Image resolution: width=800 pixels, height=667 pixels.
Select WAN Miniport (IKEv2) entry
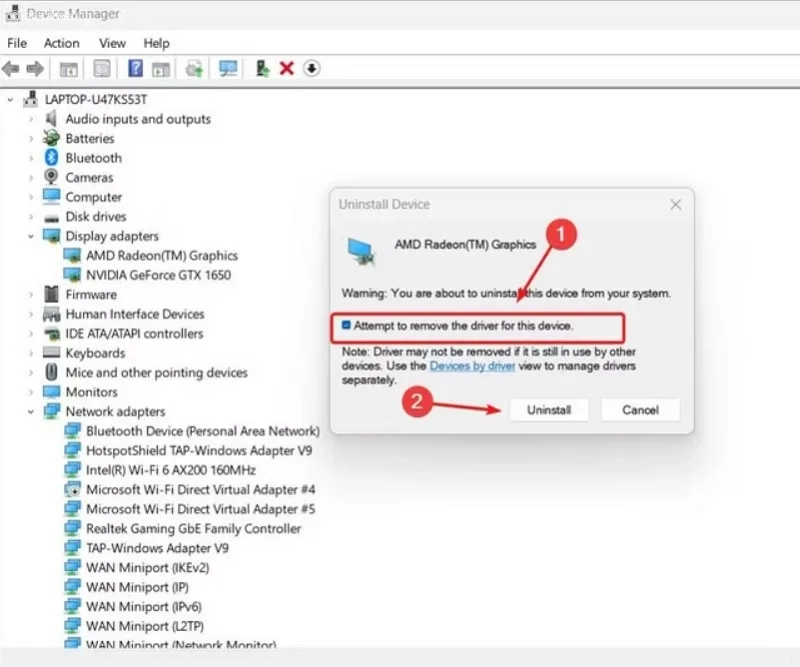point(147,567)
